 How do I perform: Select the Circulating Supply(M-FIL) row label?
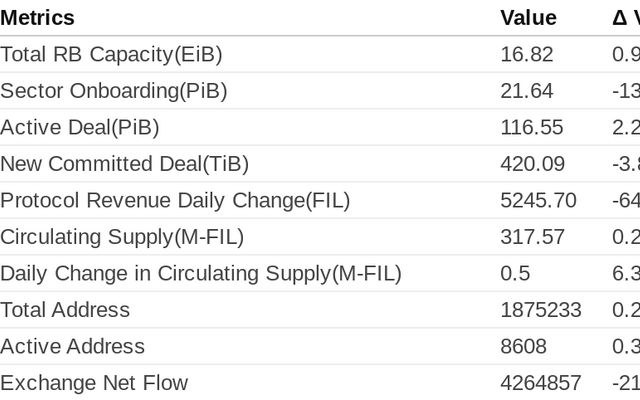(x=122, y=237)
